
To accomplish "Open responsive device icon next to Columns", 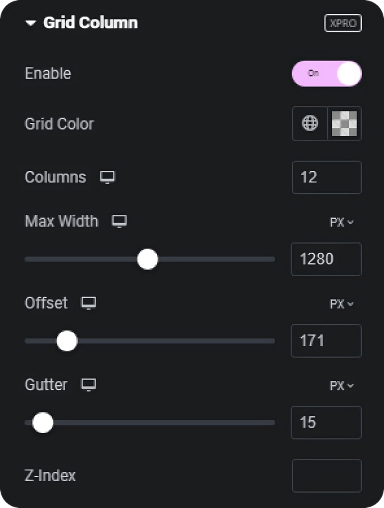I will coord(107,177).
